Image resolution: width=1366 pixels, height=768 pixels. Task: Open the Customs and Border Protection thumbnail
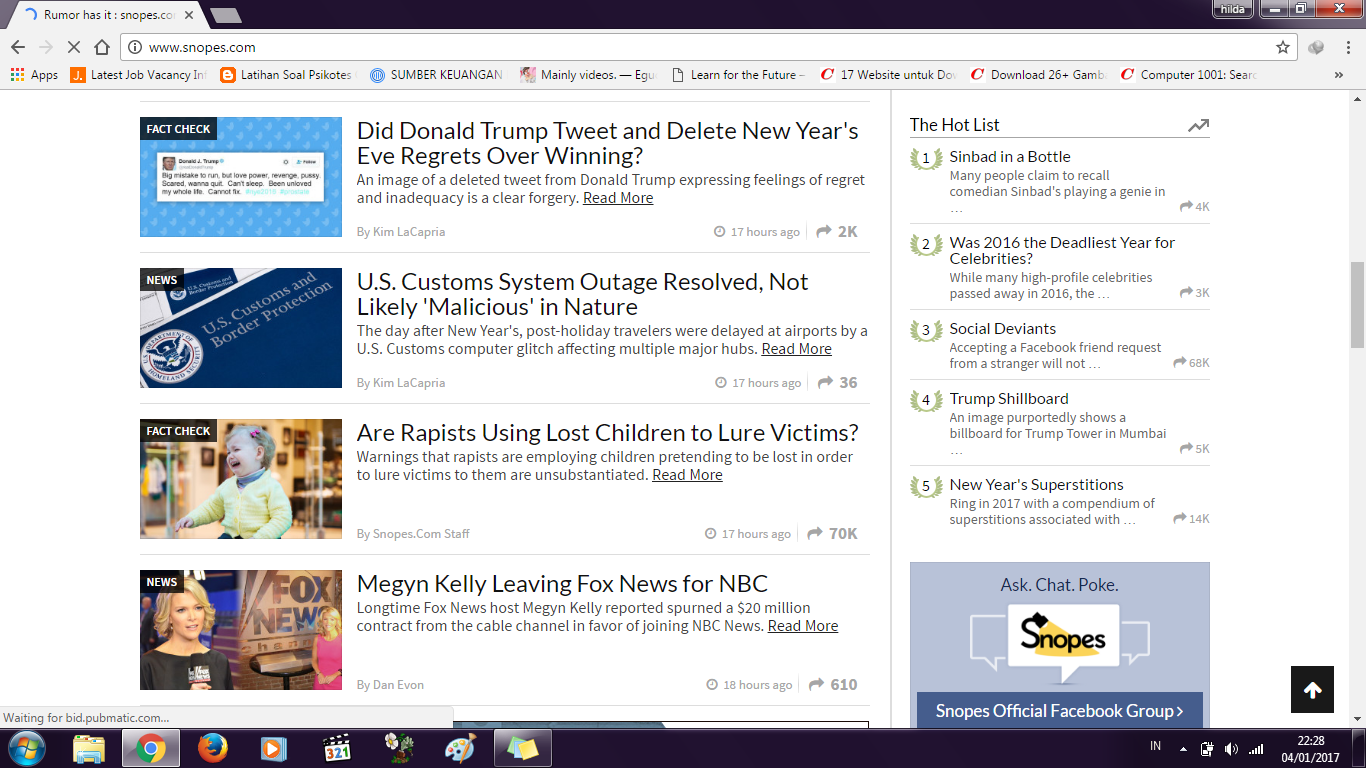tap(241, 328)
